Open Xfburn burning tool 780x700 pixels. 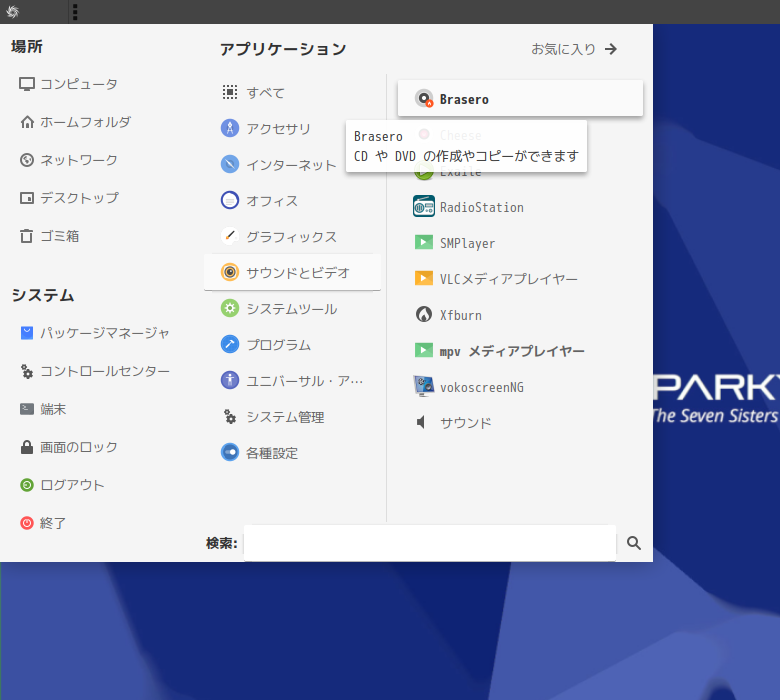[x=520, y=315]
